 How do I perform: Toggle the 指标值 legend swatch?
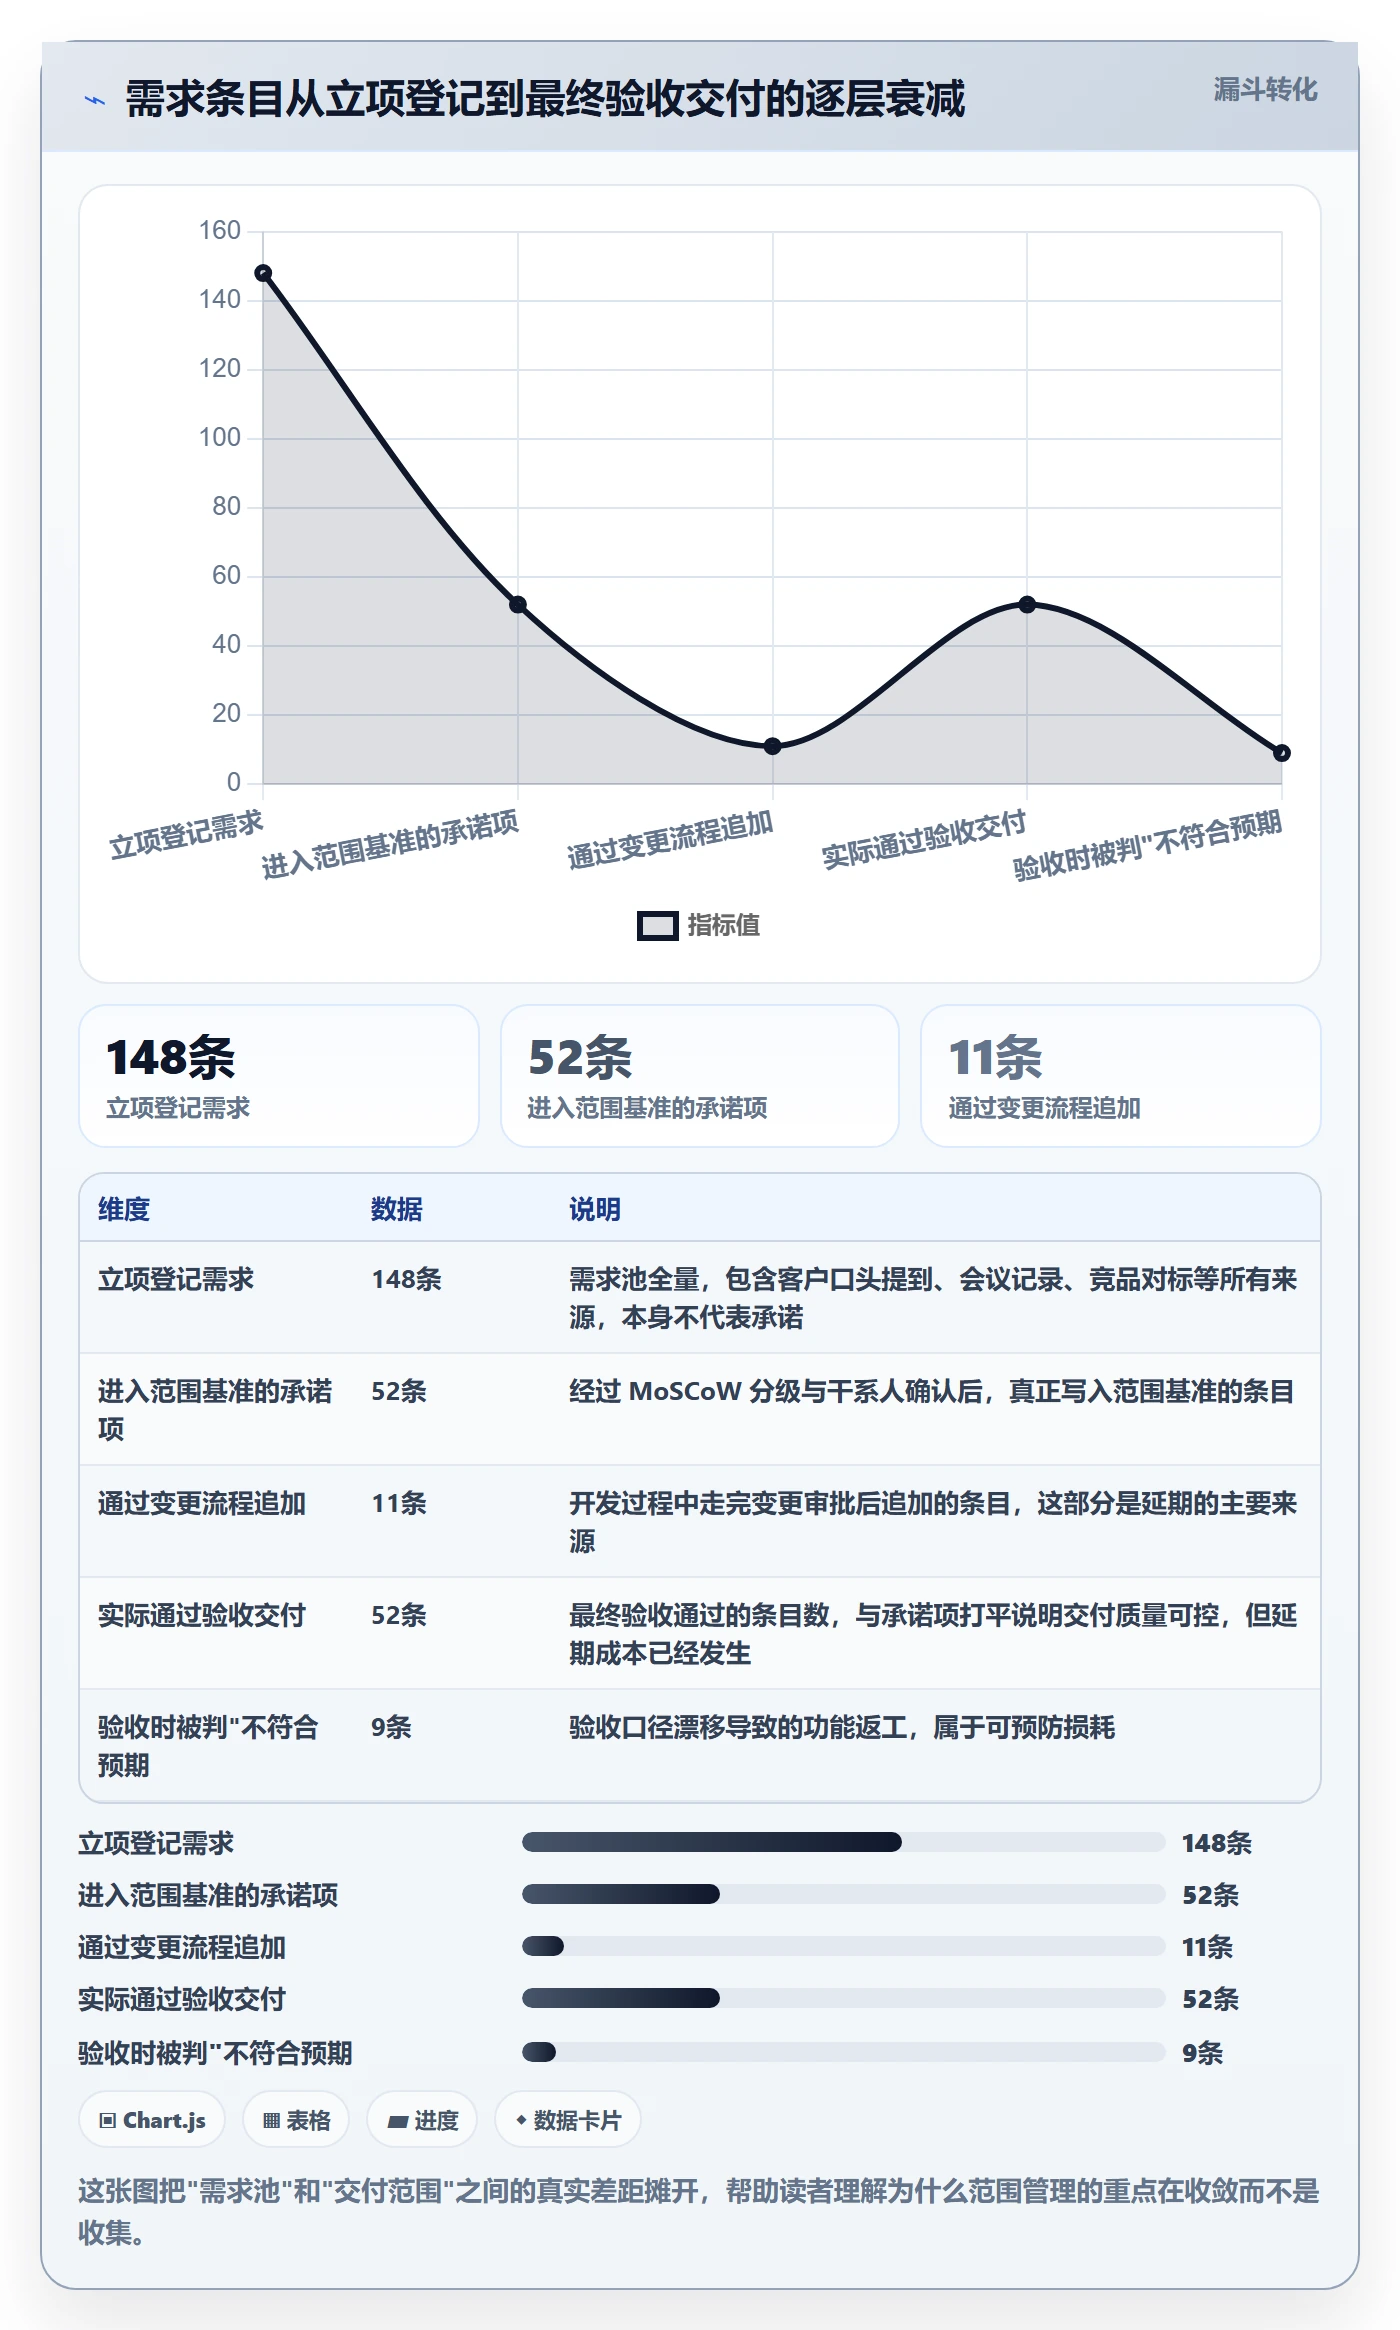click(x=658, y=926)
